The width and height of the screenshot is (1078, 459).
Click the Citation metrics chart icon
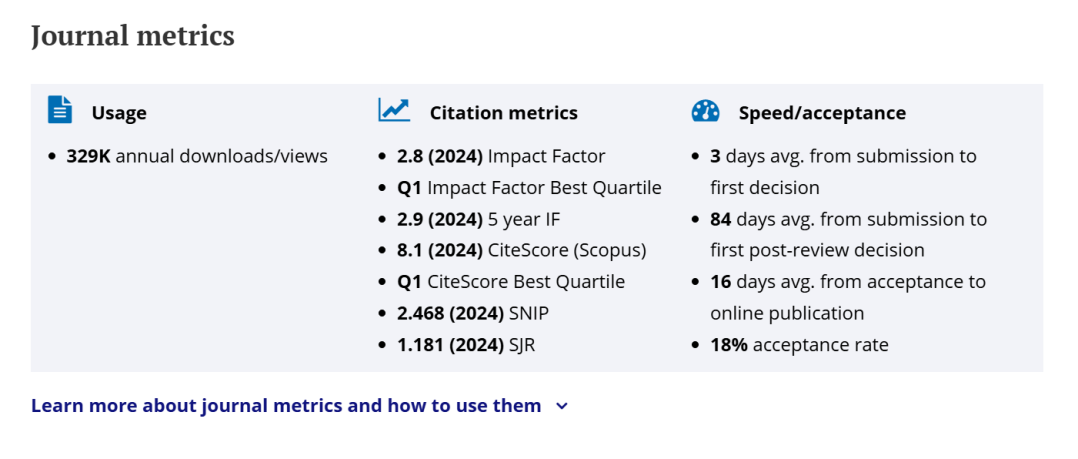[x=394, y=110]
